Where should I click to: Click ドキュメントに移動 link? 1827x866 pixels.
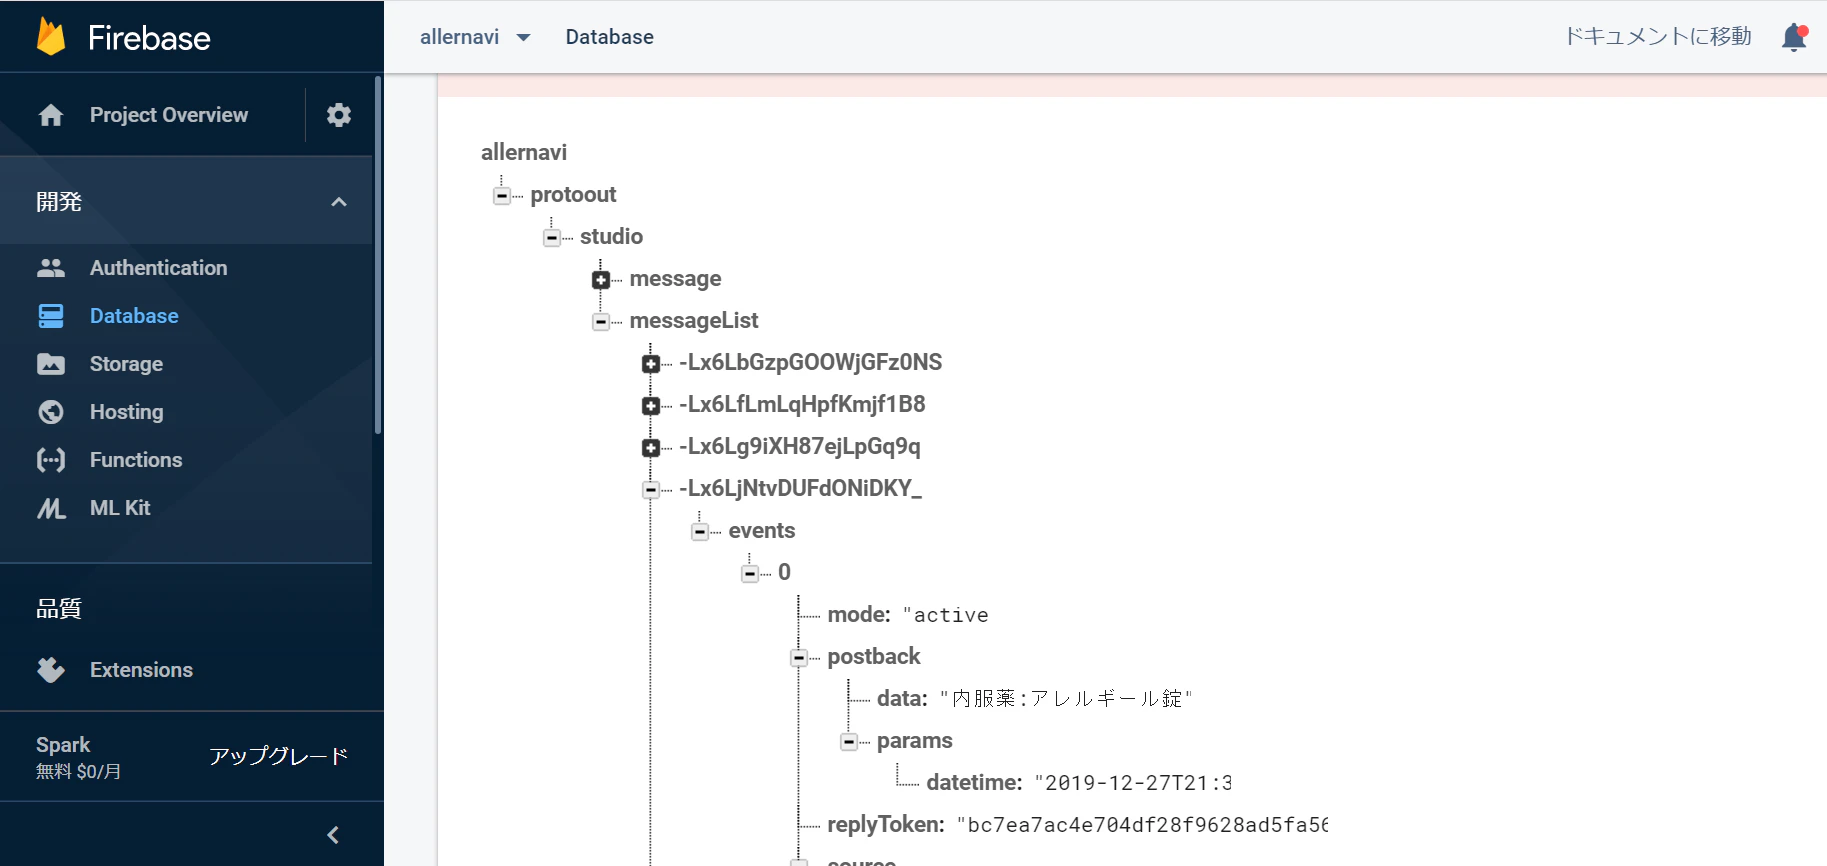click(1658, 37)
